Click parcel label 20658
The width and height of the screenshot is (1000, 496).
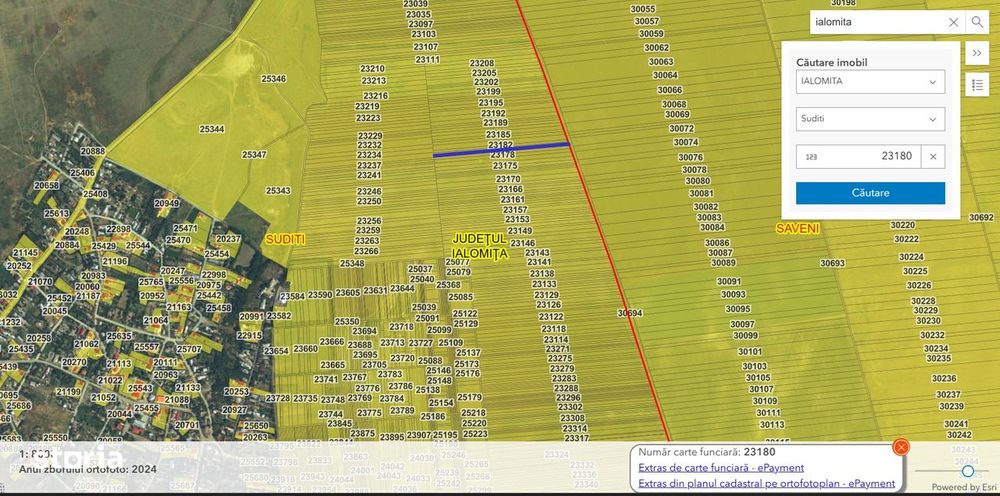click(47, 186)
